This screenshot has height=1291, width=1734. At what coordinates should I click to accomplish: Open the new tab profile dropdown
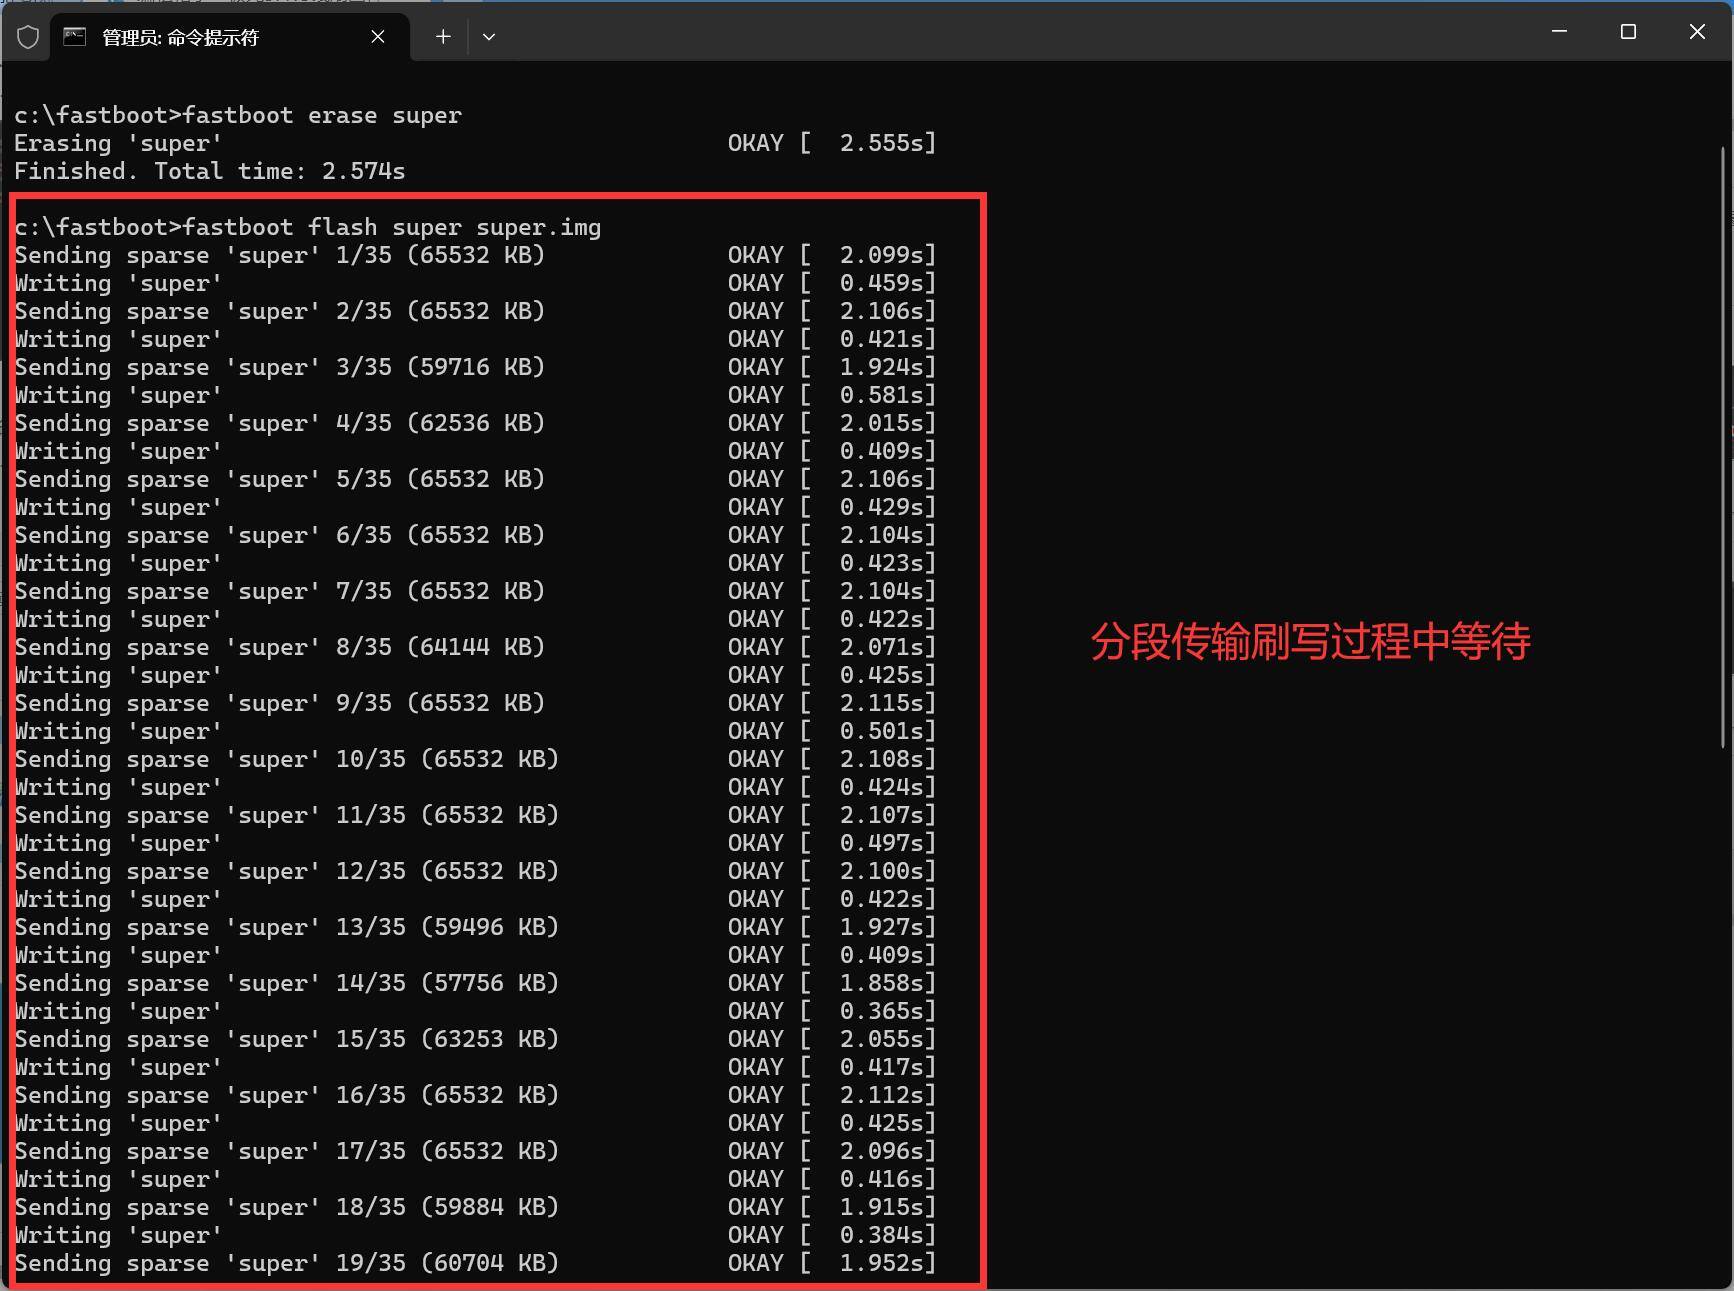489,37
